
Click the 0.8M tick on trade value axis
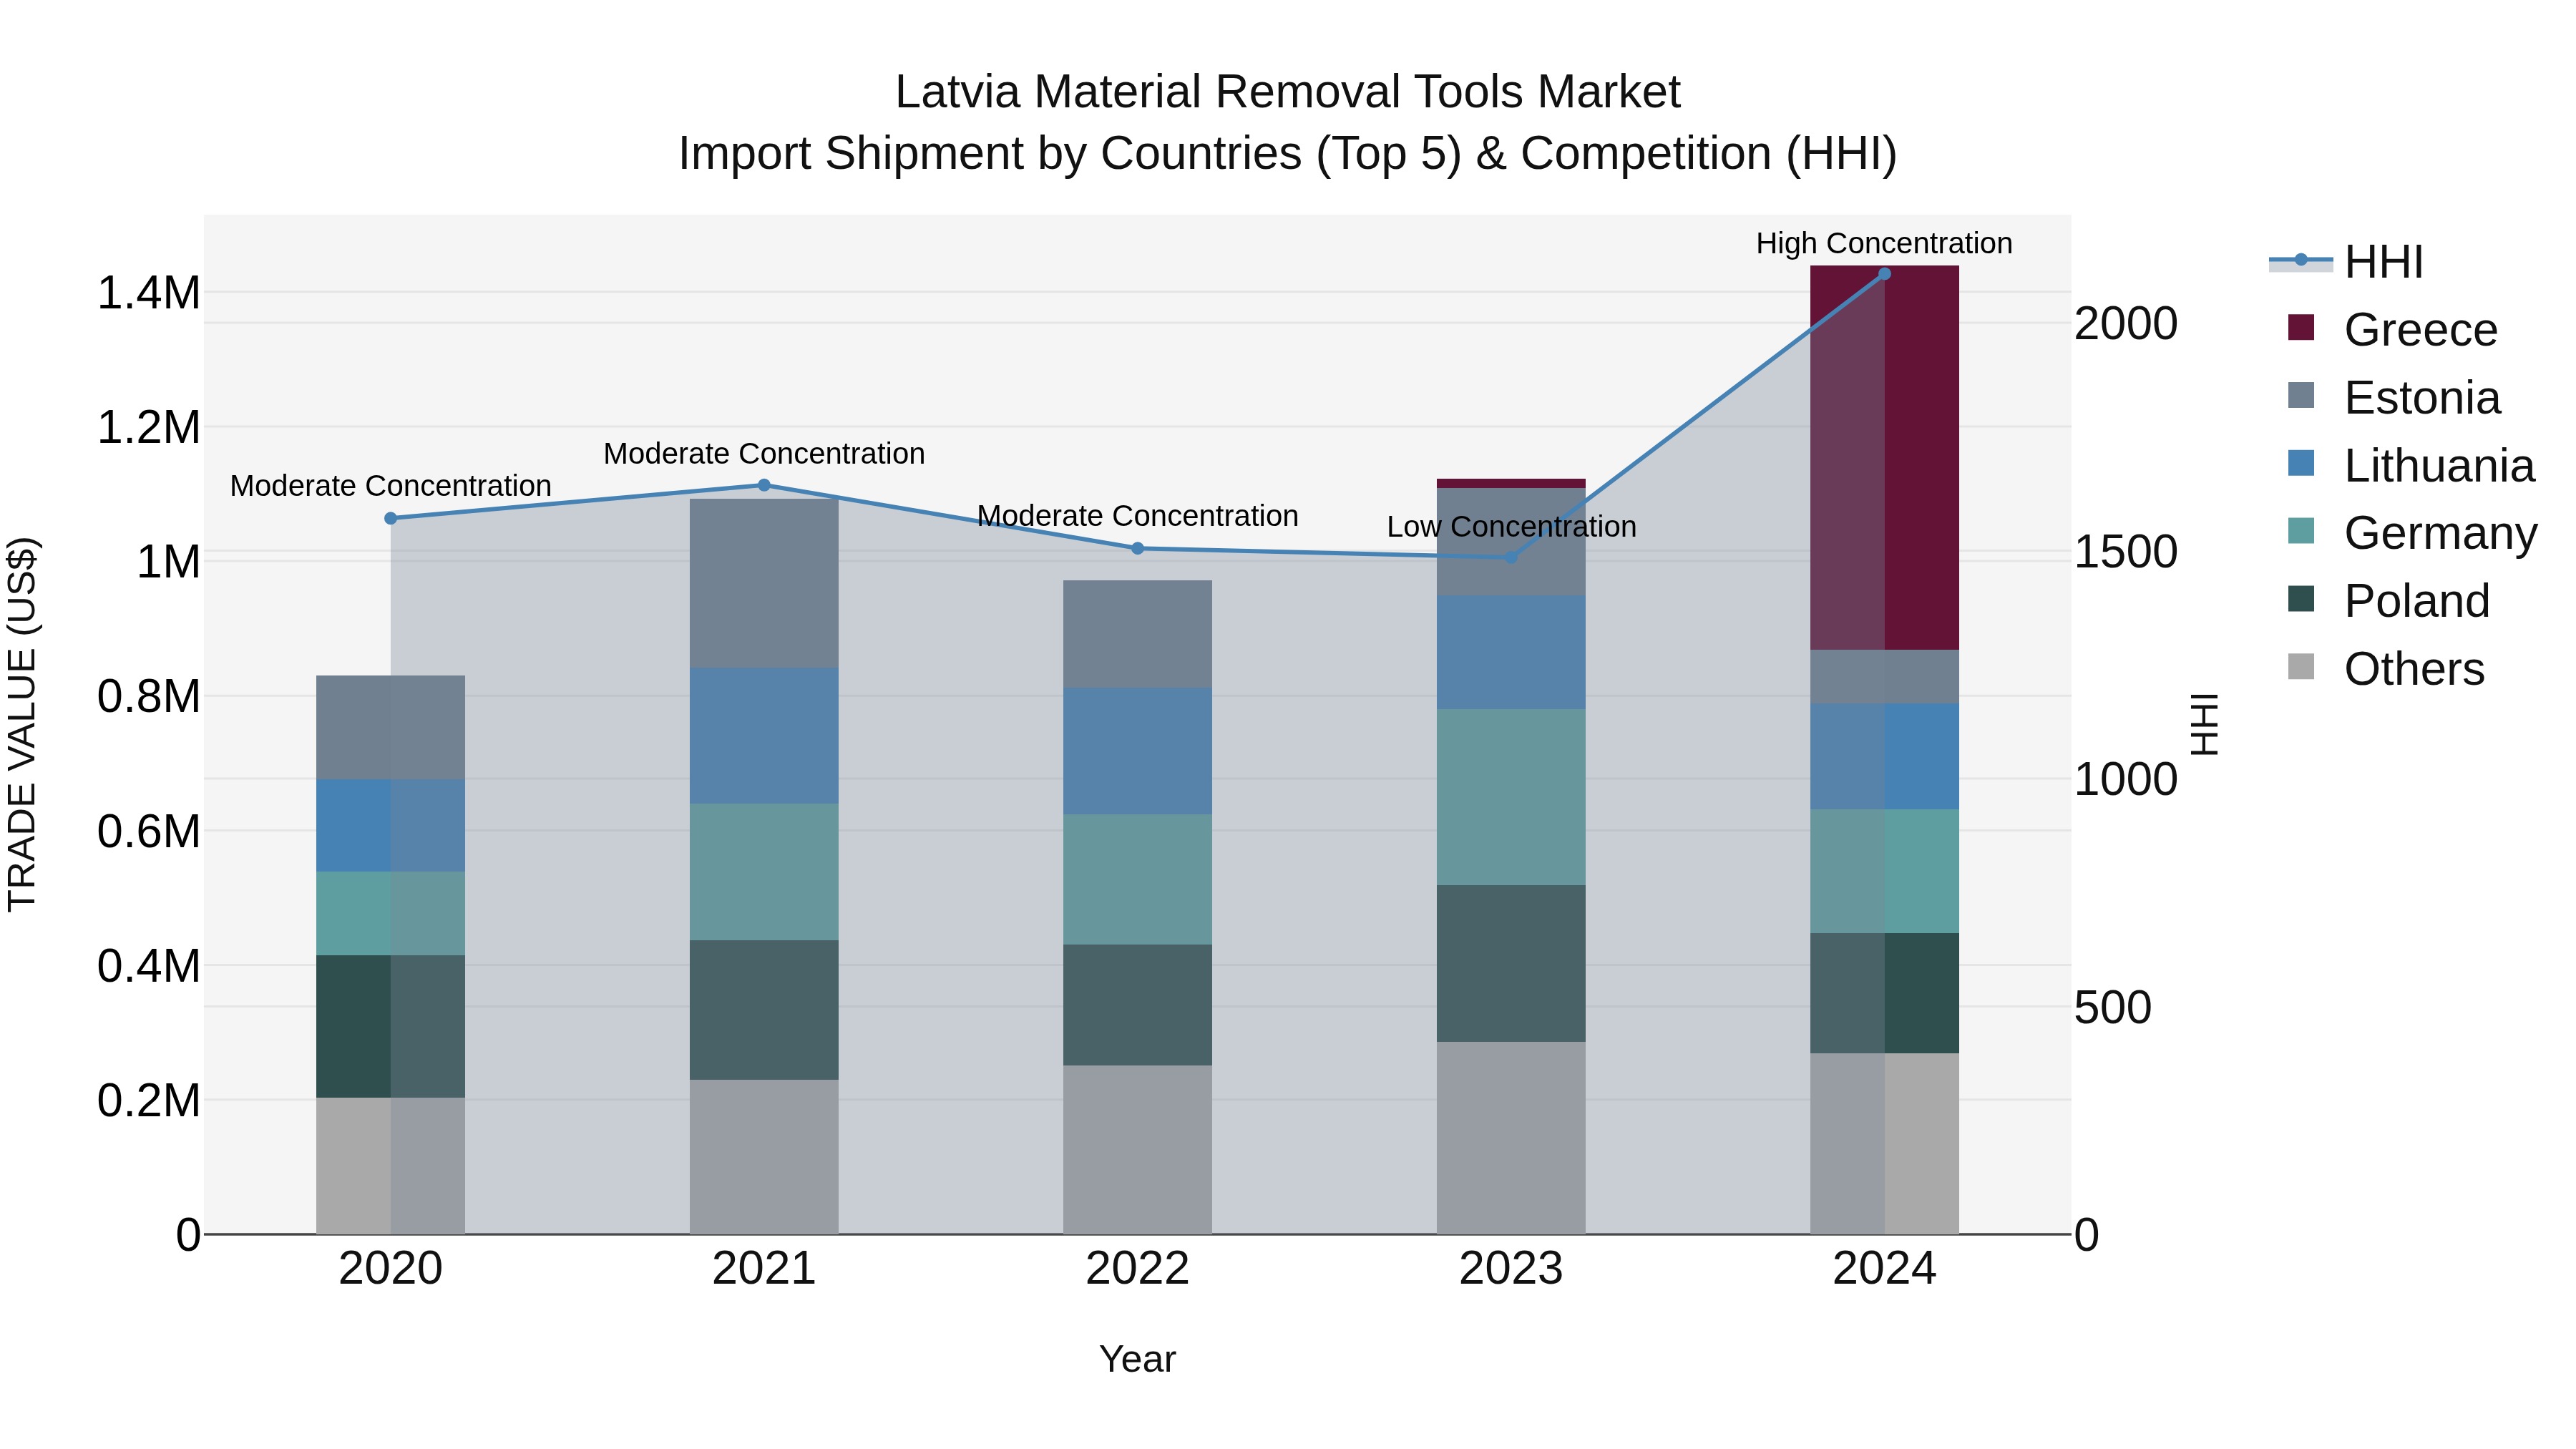[x=149, y=696]
